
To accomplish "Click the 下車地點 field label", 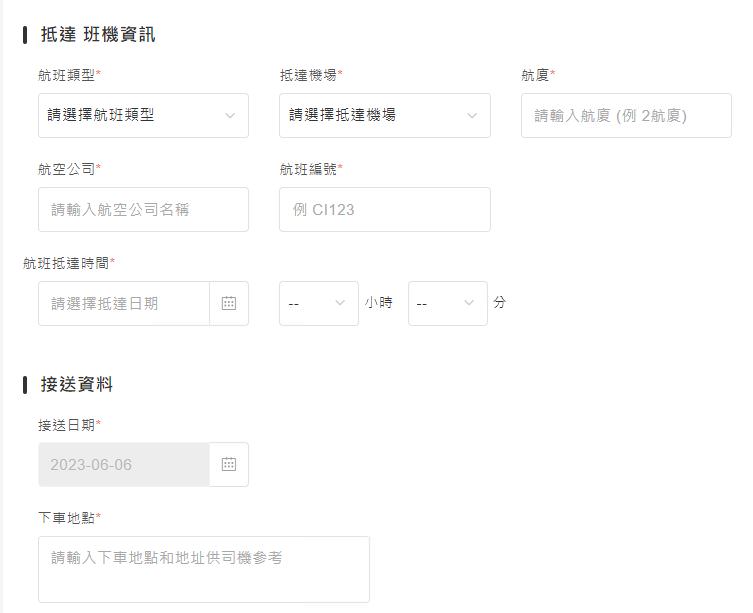I will (66, 518).
